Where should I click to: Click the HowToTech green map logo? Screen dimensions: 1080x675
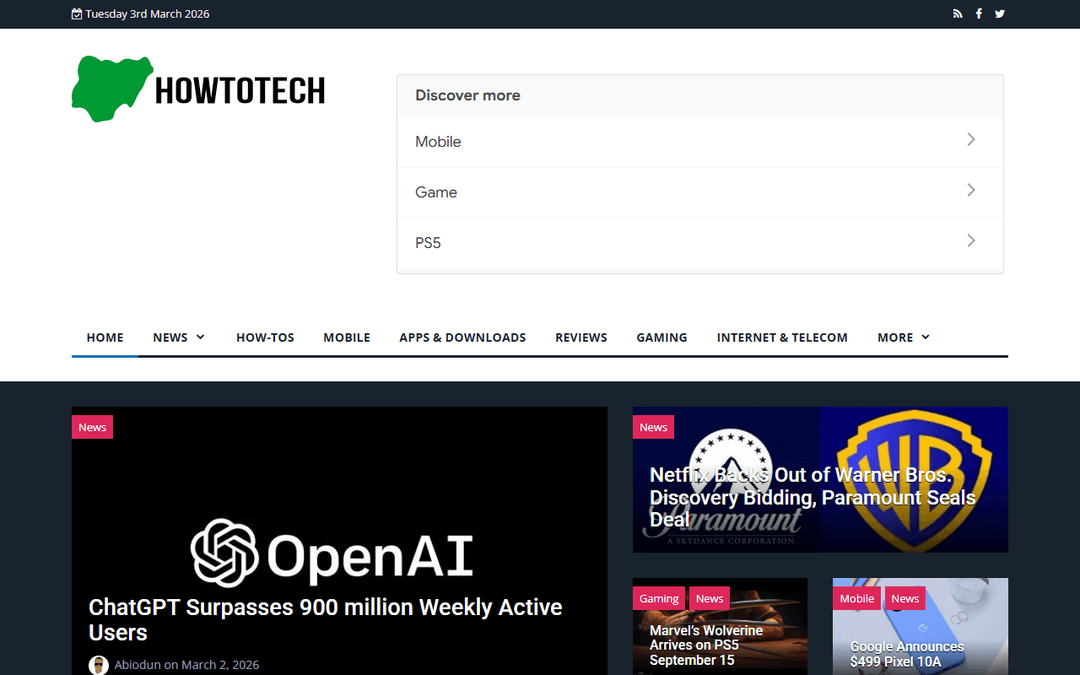click(x=112, y=89)
